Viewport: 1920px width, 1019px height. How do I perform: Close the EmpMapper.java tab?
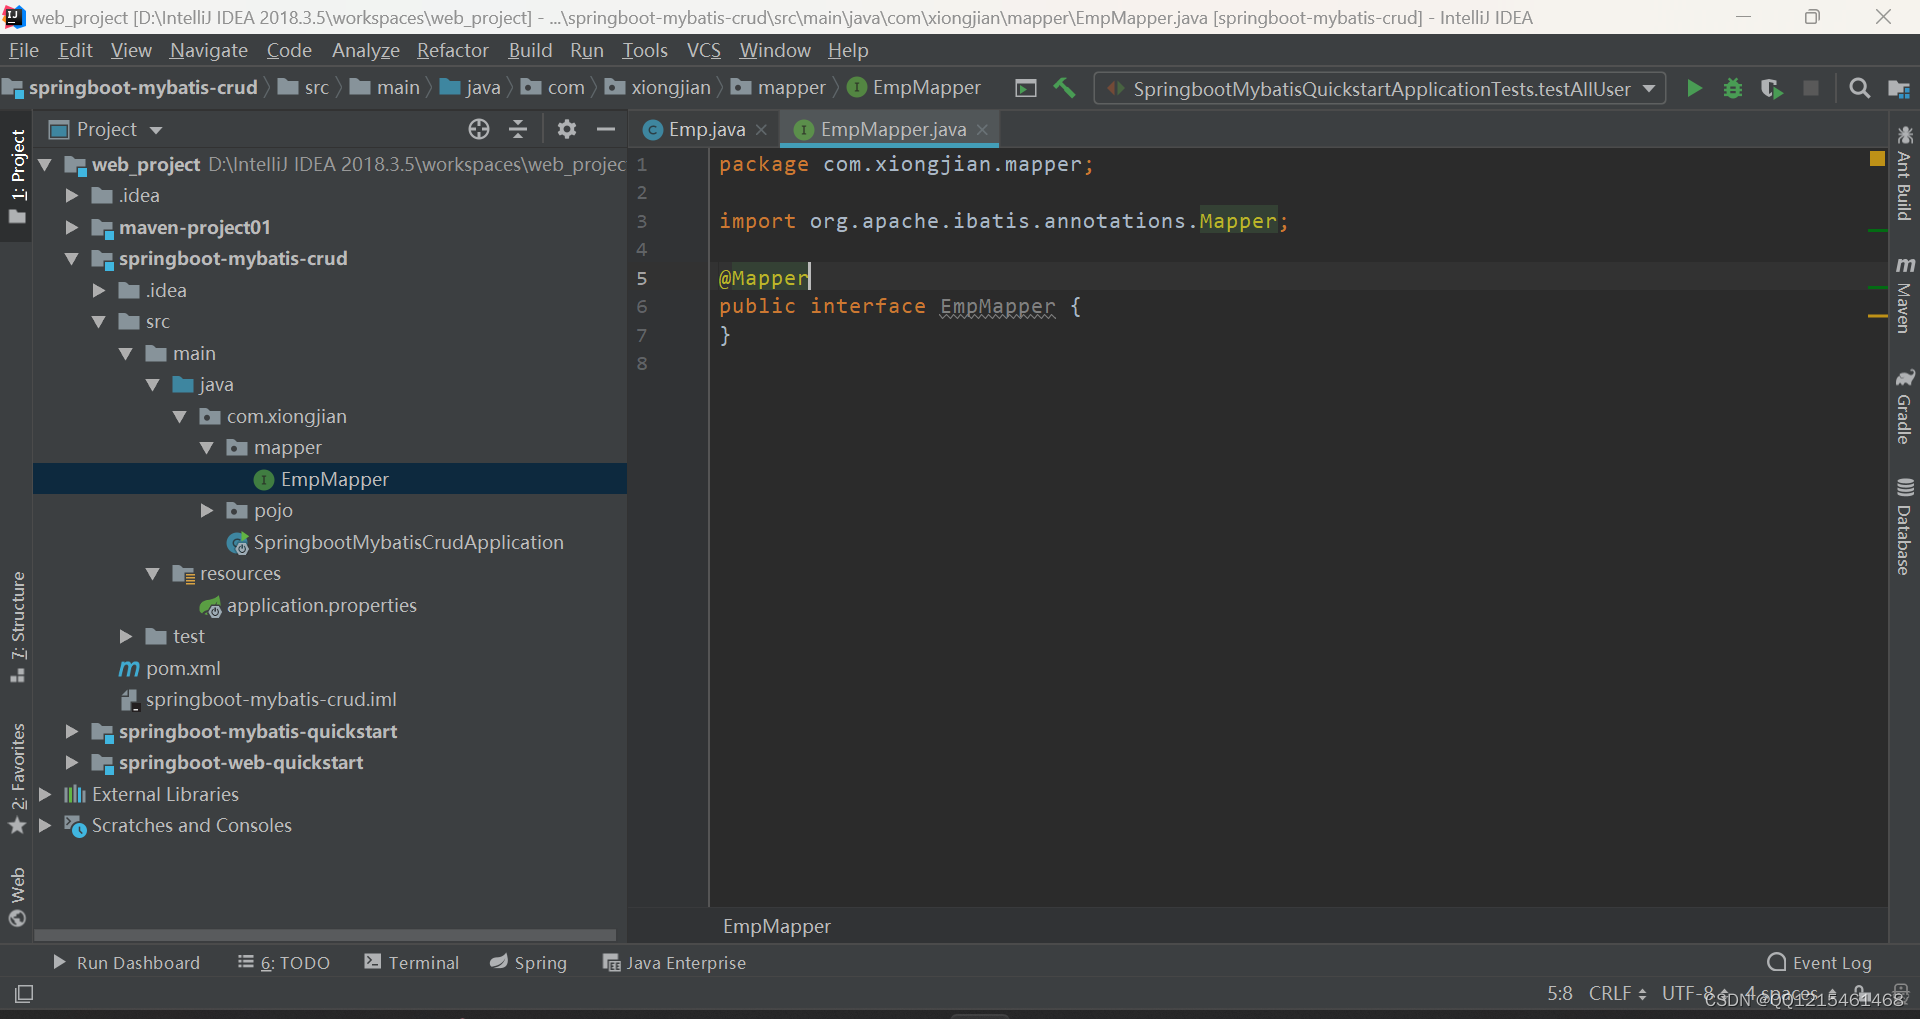pyautogui.click(x=982, y=130)
